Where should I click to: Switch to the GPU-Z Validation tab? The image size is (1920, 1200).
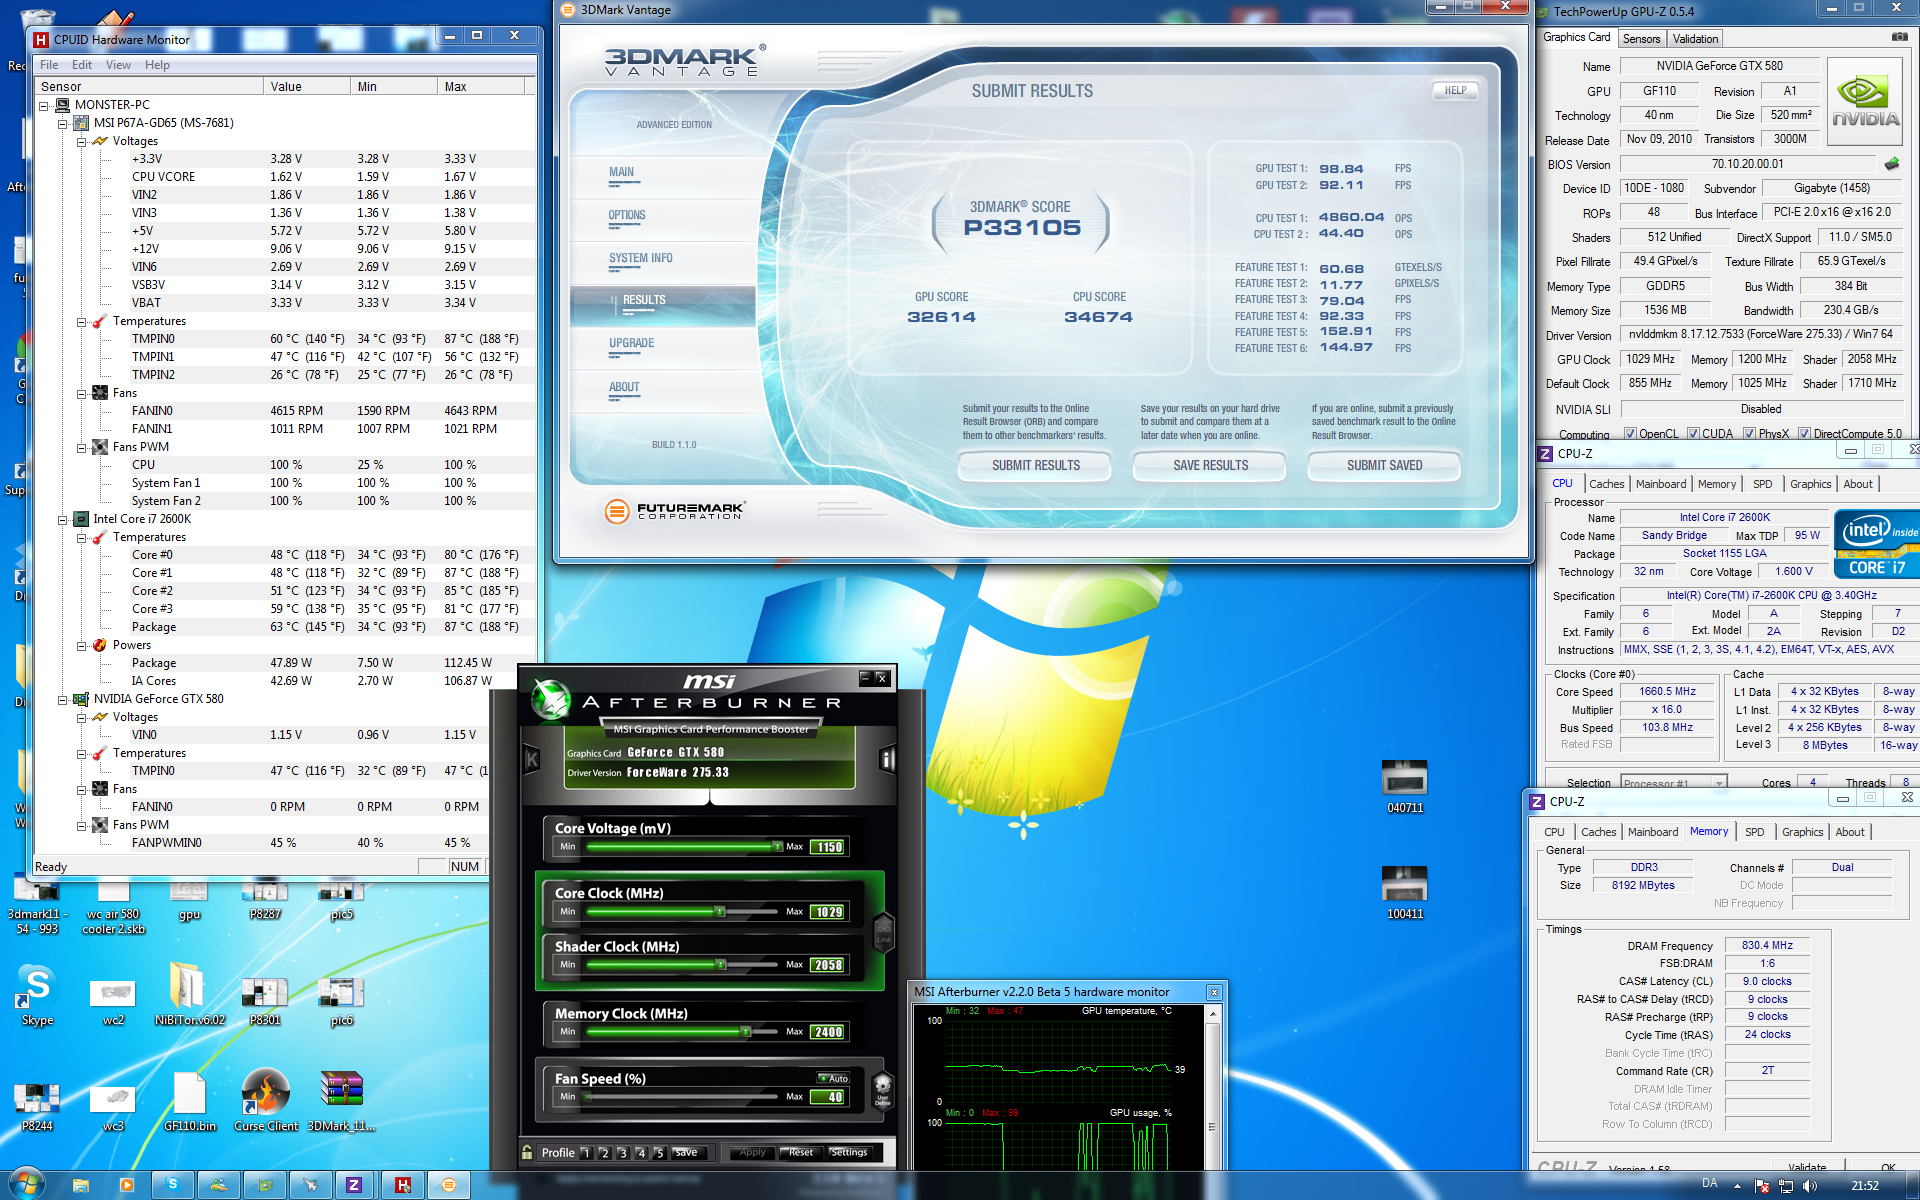[x=1695, y=39]
